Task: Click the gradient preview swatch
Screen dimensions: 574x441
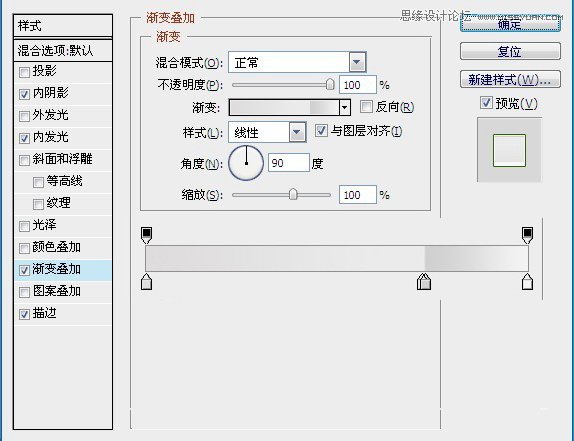Action: coord(284,108)
